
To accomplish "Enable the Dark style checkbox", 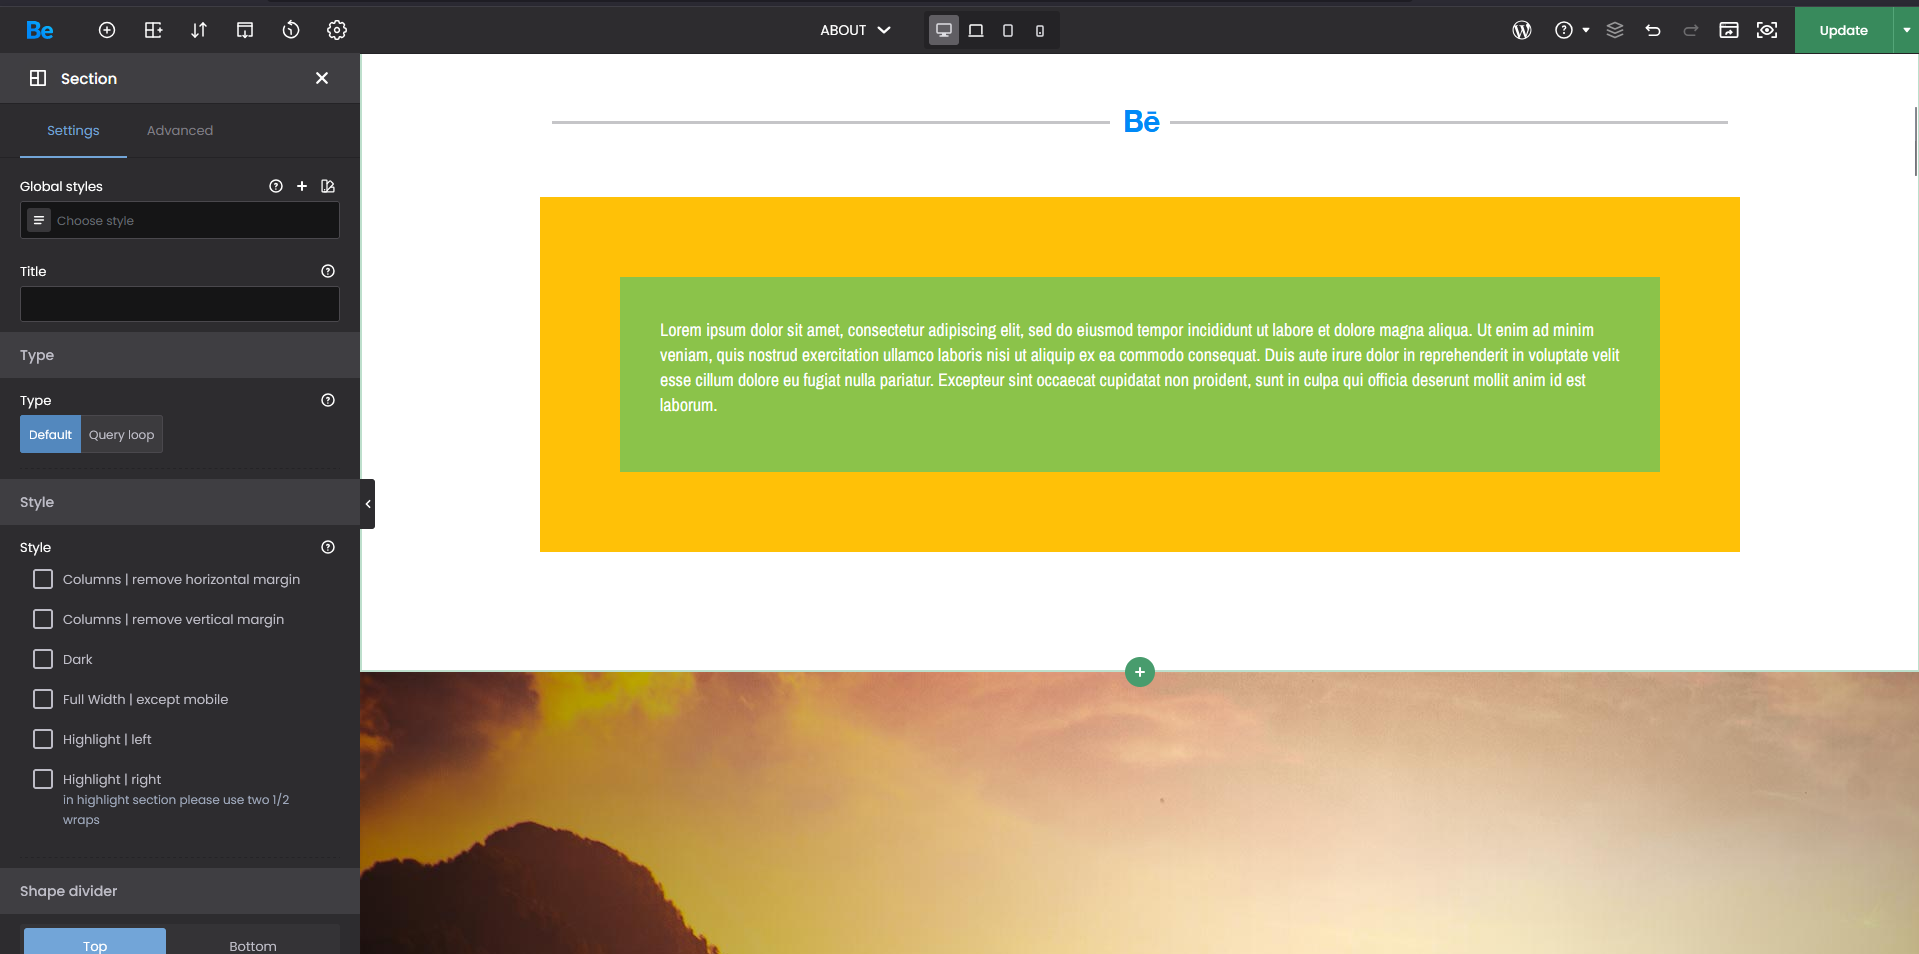I will click(43, 659).
